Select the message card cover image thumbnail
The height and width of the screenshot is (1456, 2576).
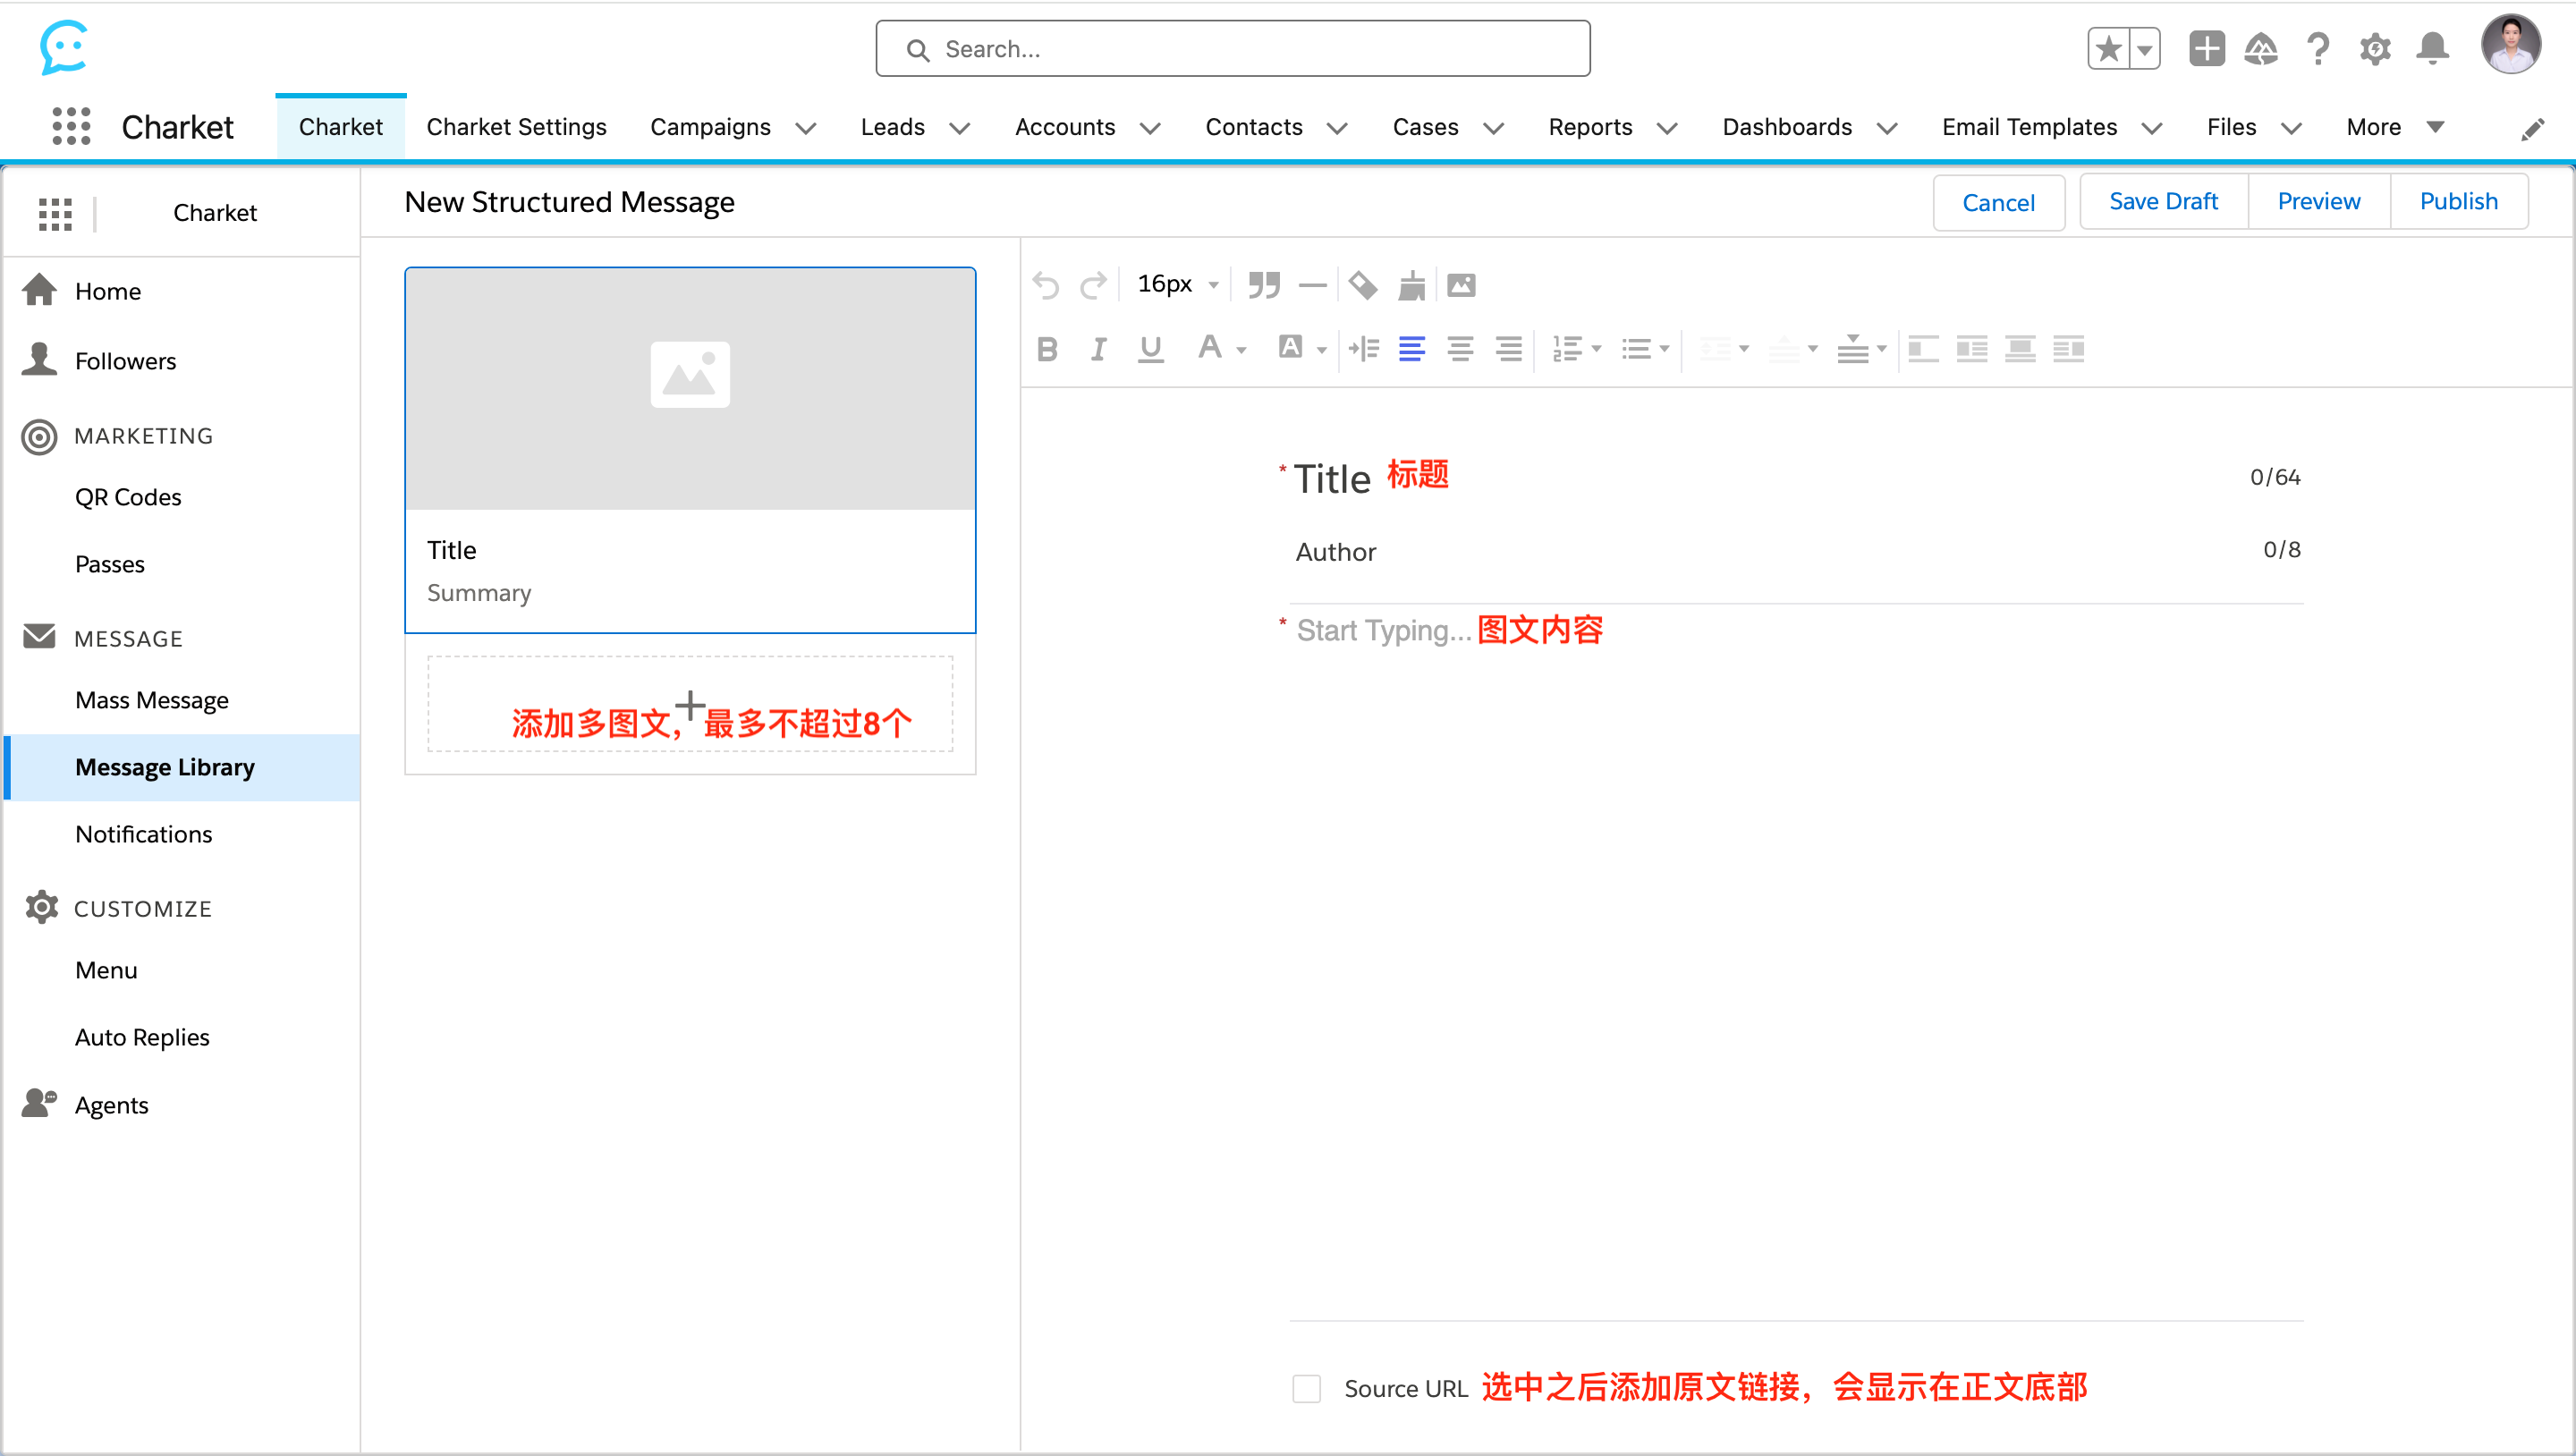point(690,389)
